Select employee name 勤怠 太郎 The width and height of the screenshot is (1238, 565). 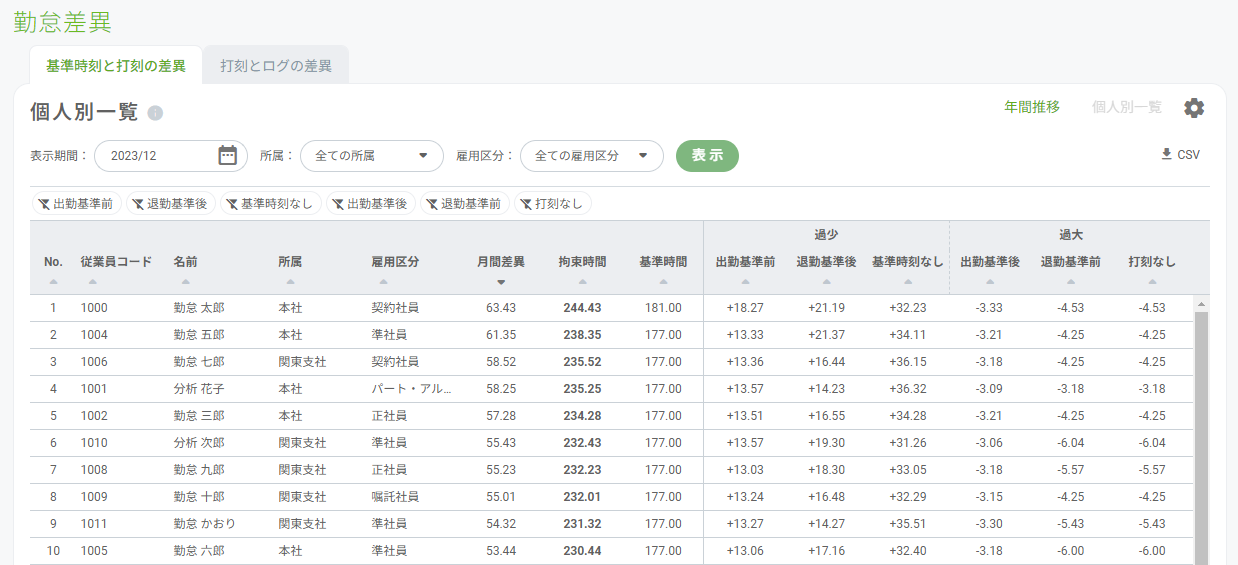pyautogui.click(x=199, y=308)
